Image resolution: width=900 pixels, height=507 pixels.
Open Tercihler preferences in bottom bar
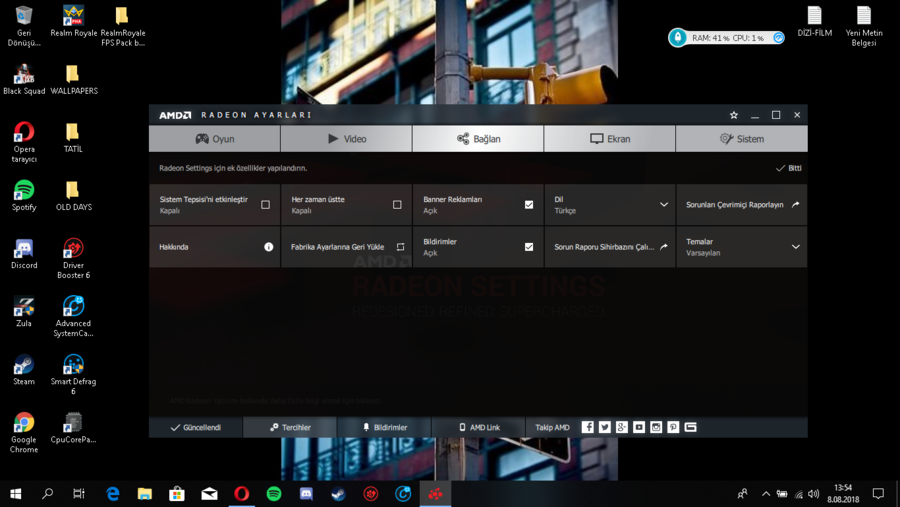290,427
